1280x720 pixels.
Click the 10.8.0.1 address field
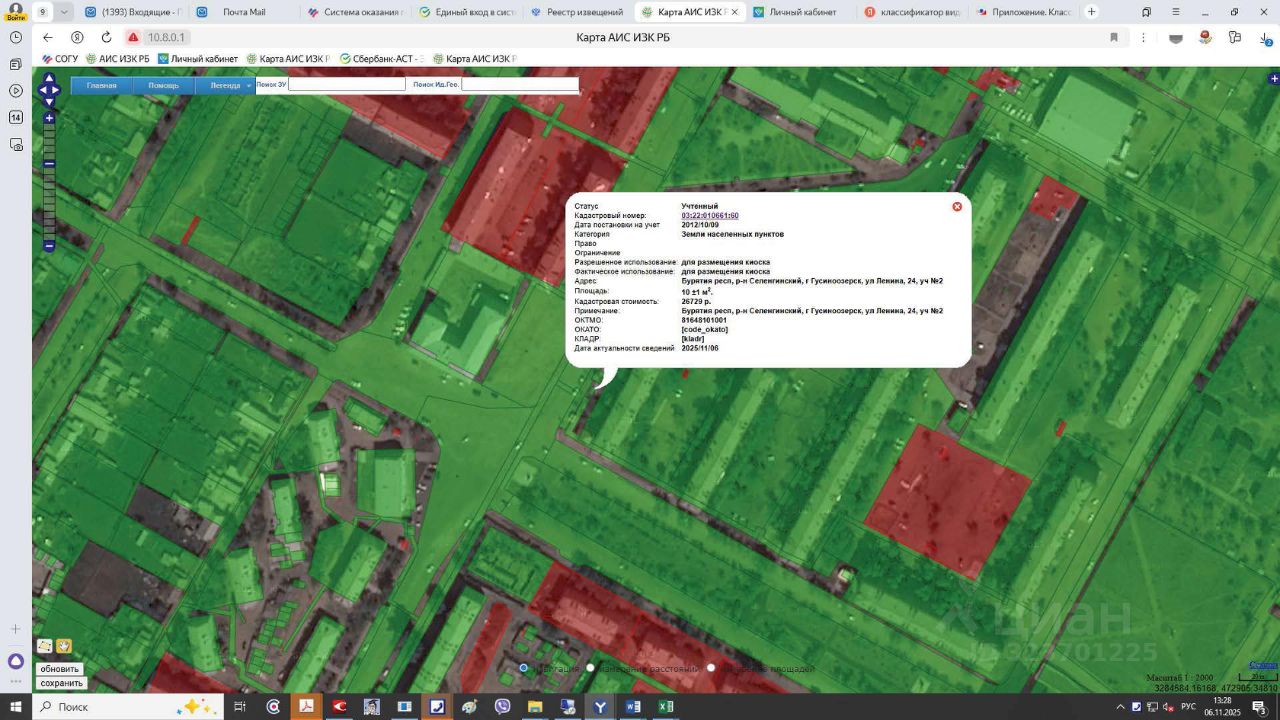click(167, 37)
